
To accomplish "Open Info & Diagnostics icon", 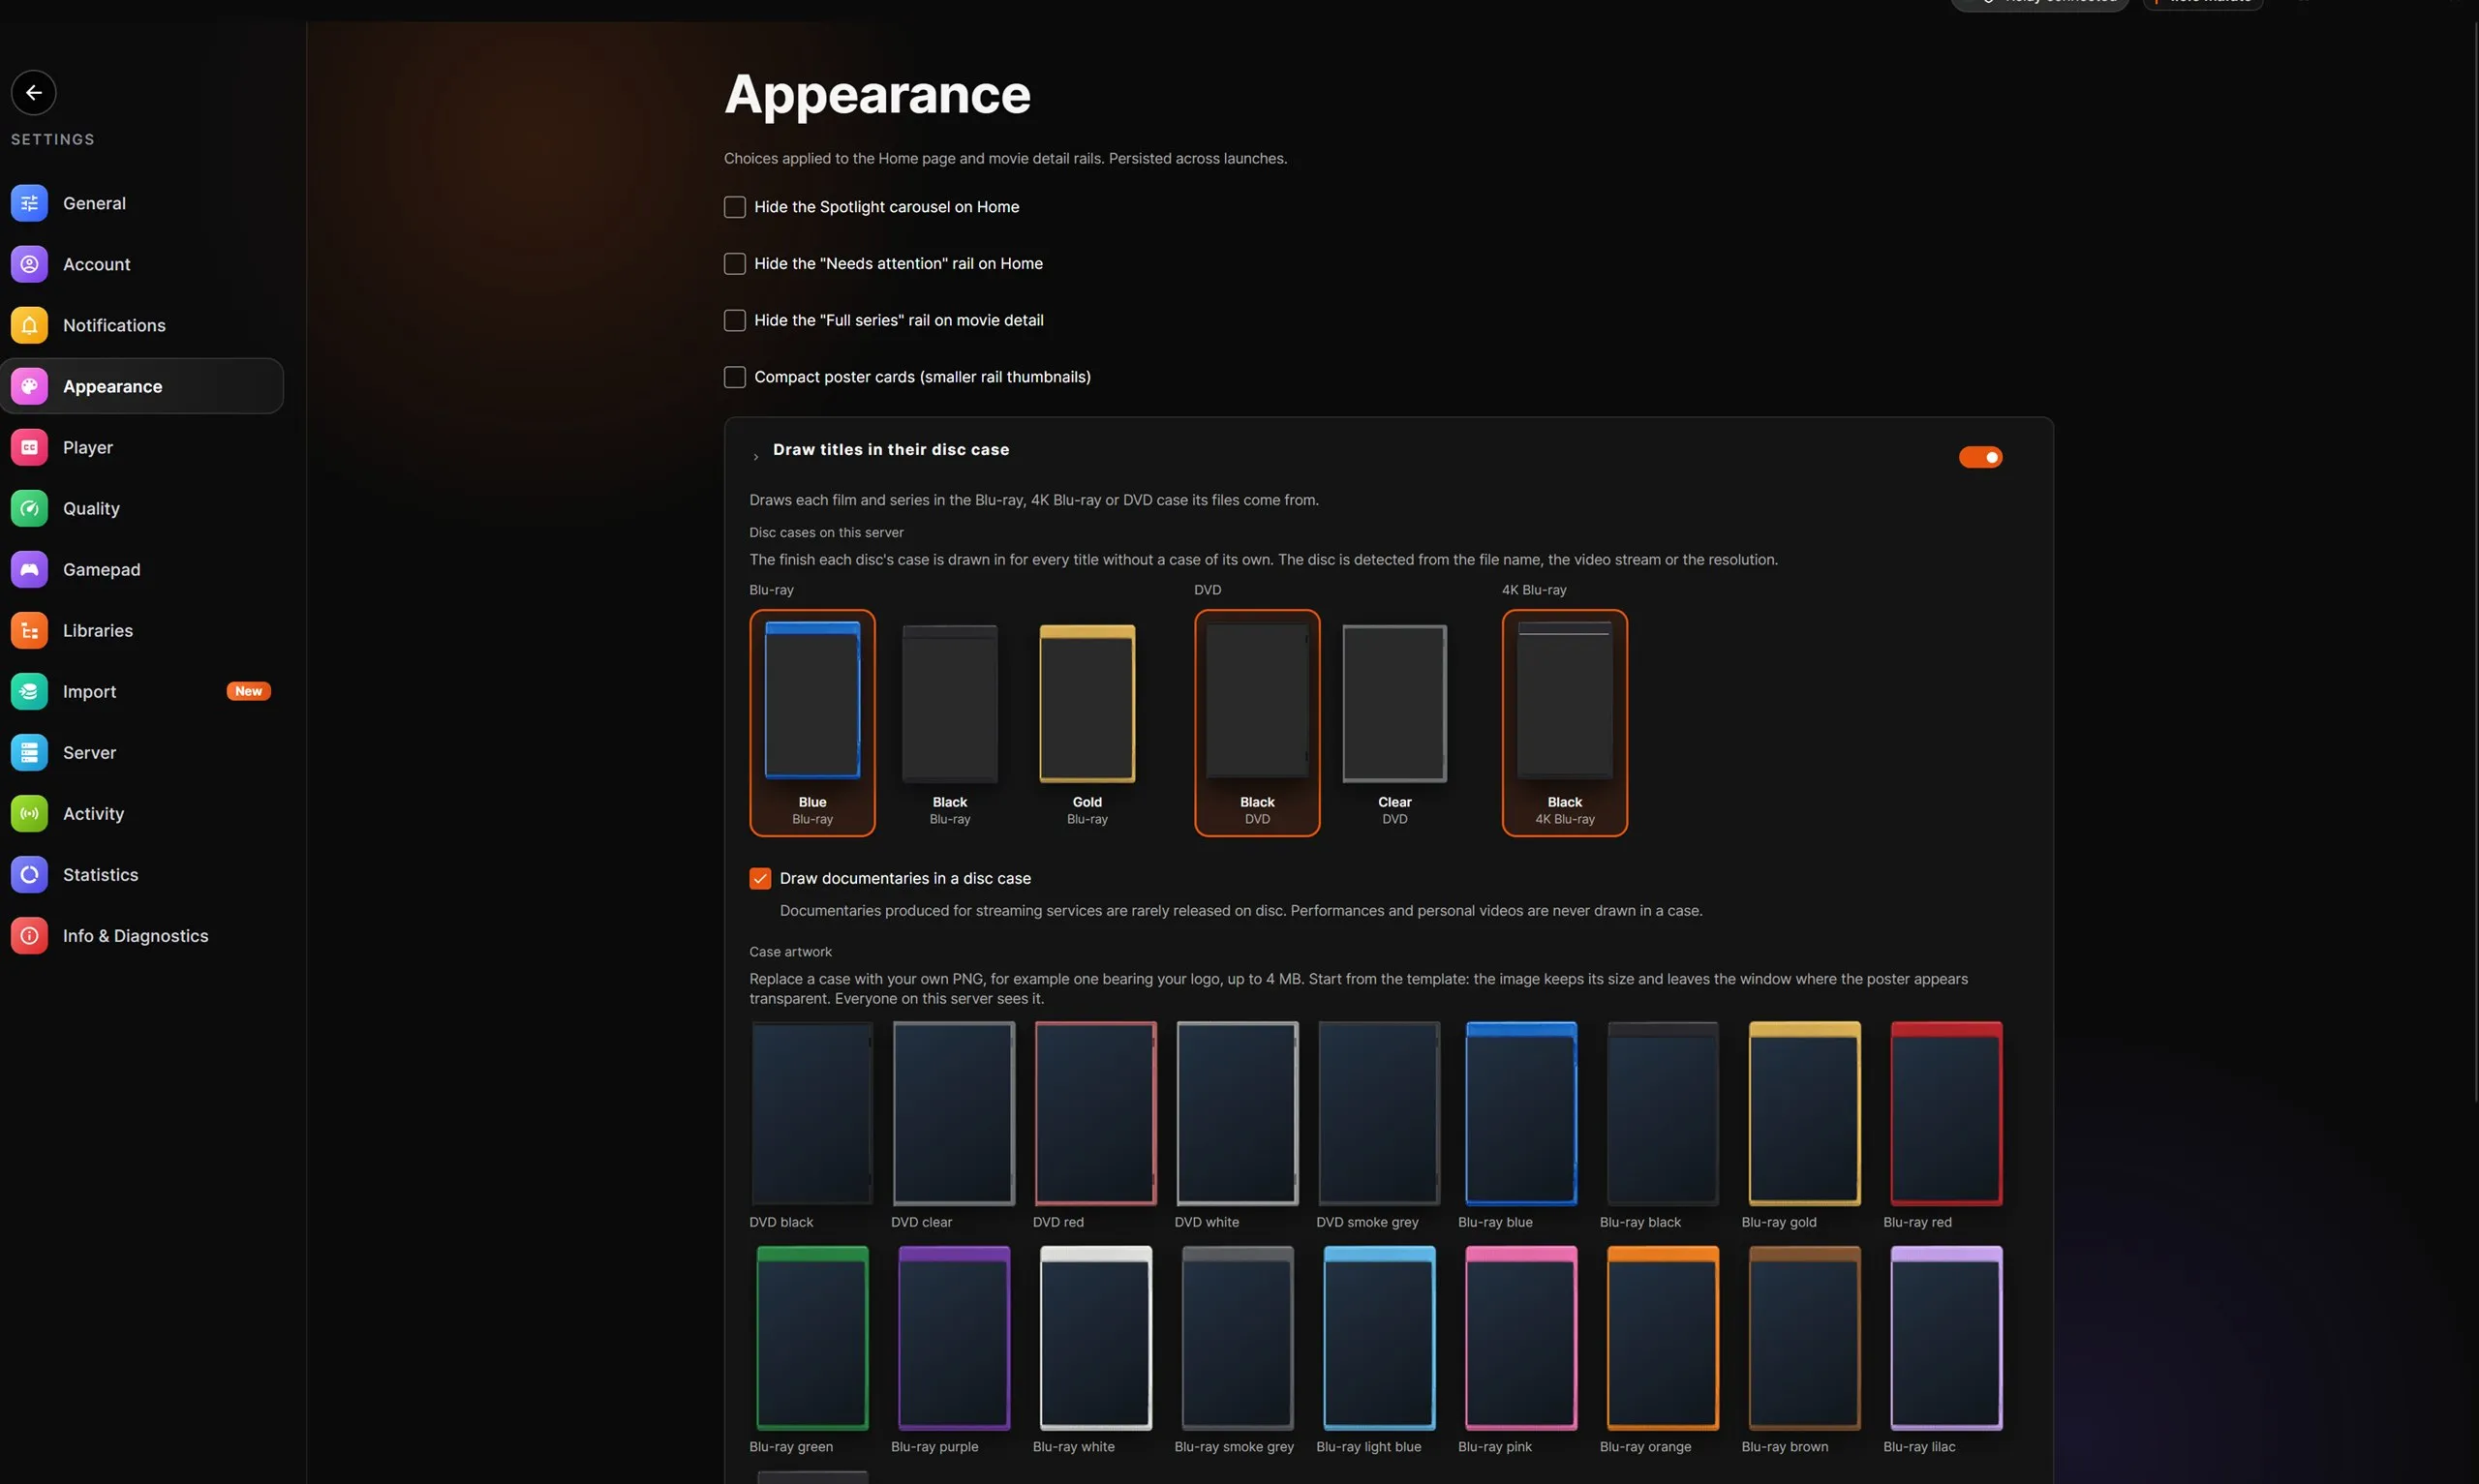I will point(29,935).
